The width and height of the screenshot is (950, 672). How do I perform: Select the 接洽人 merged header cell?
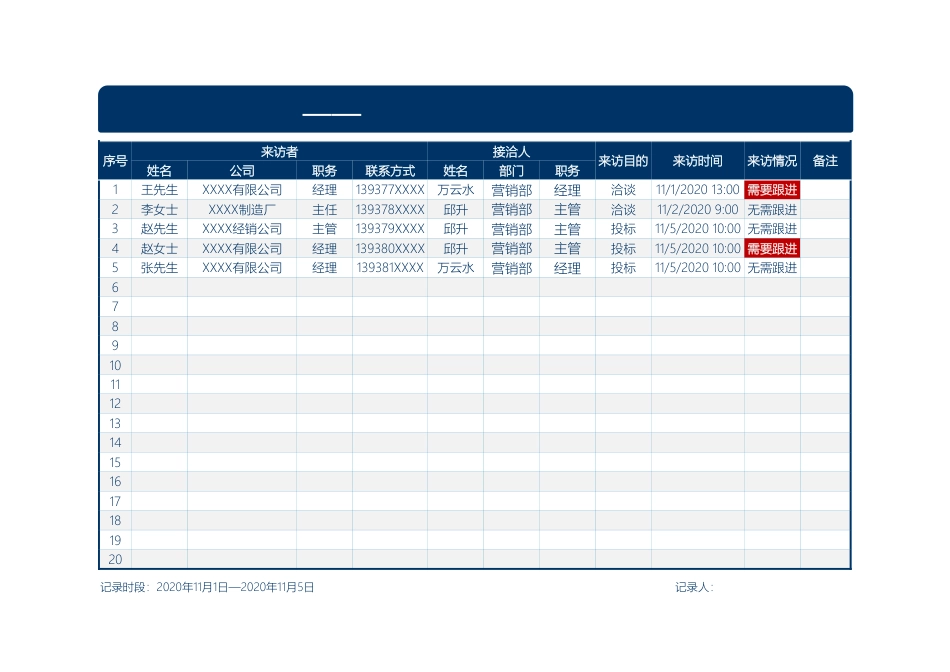(x=511, y=151)
